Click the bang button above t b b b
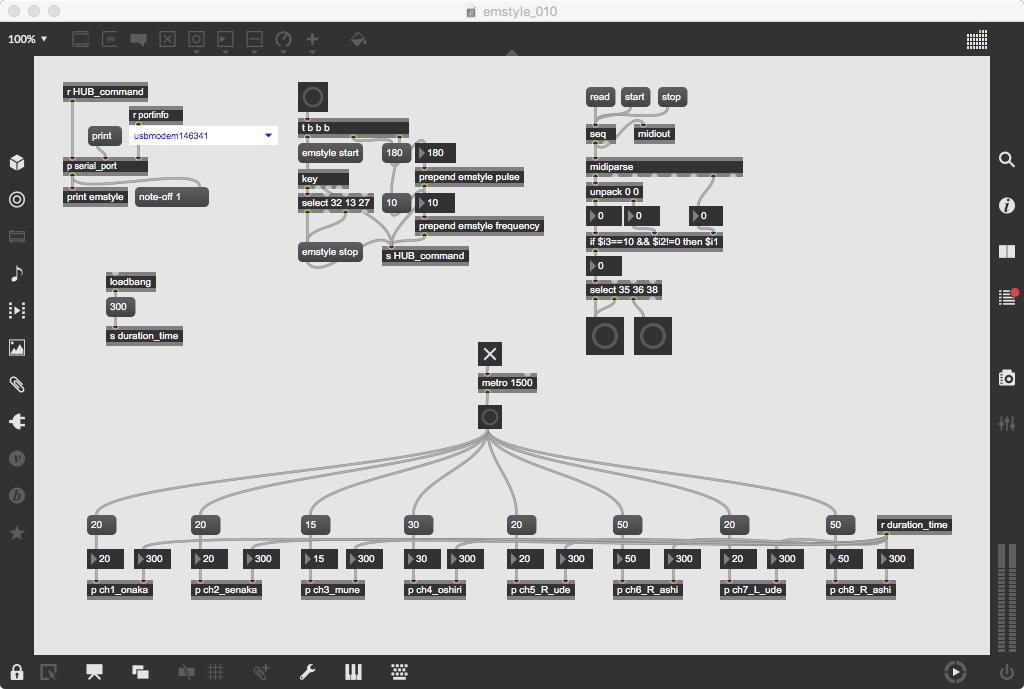The width and height of the screenshot is (1024, 689). pyautogui.click(x=313, y=97)
